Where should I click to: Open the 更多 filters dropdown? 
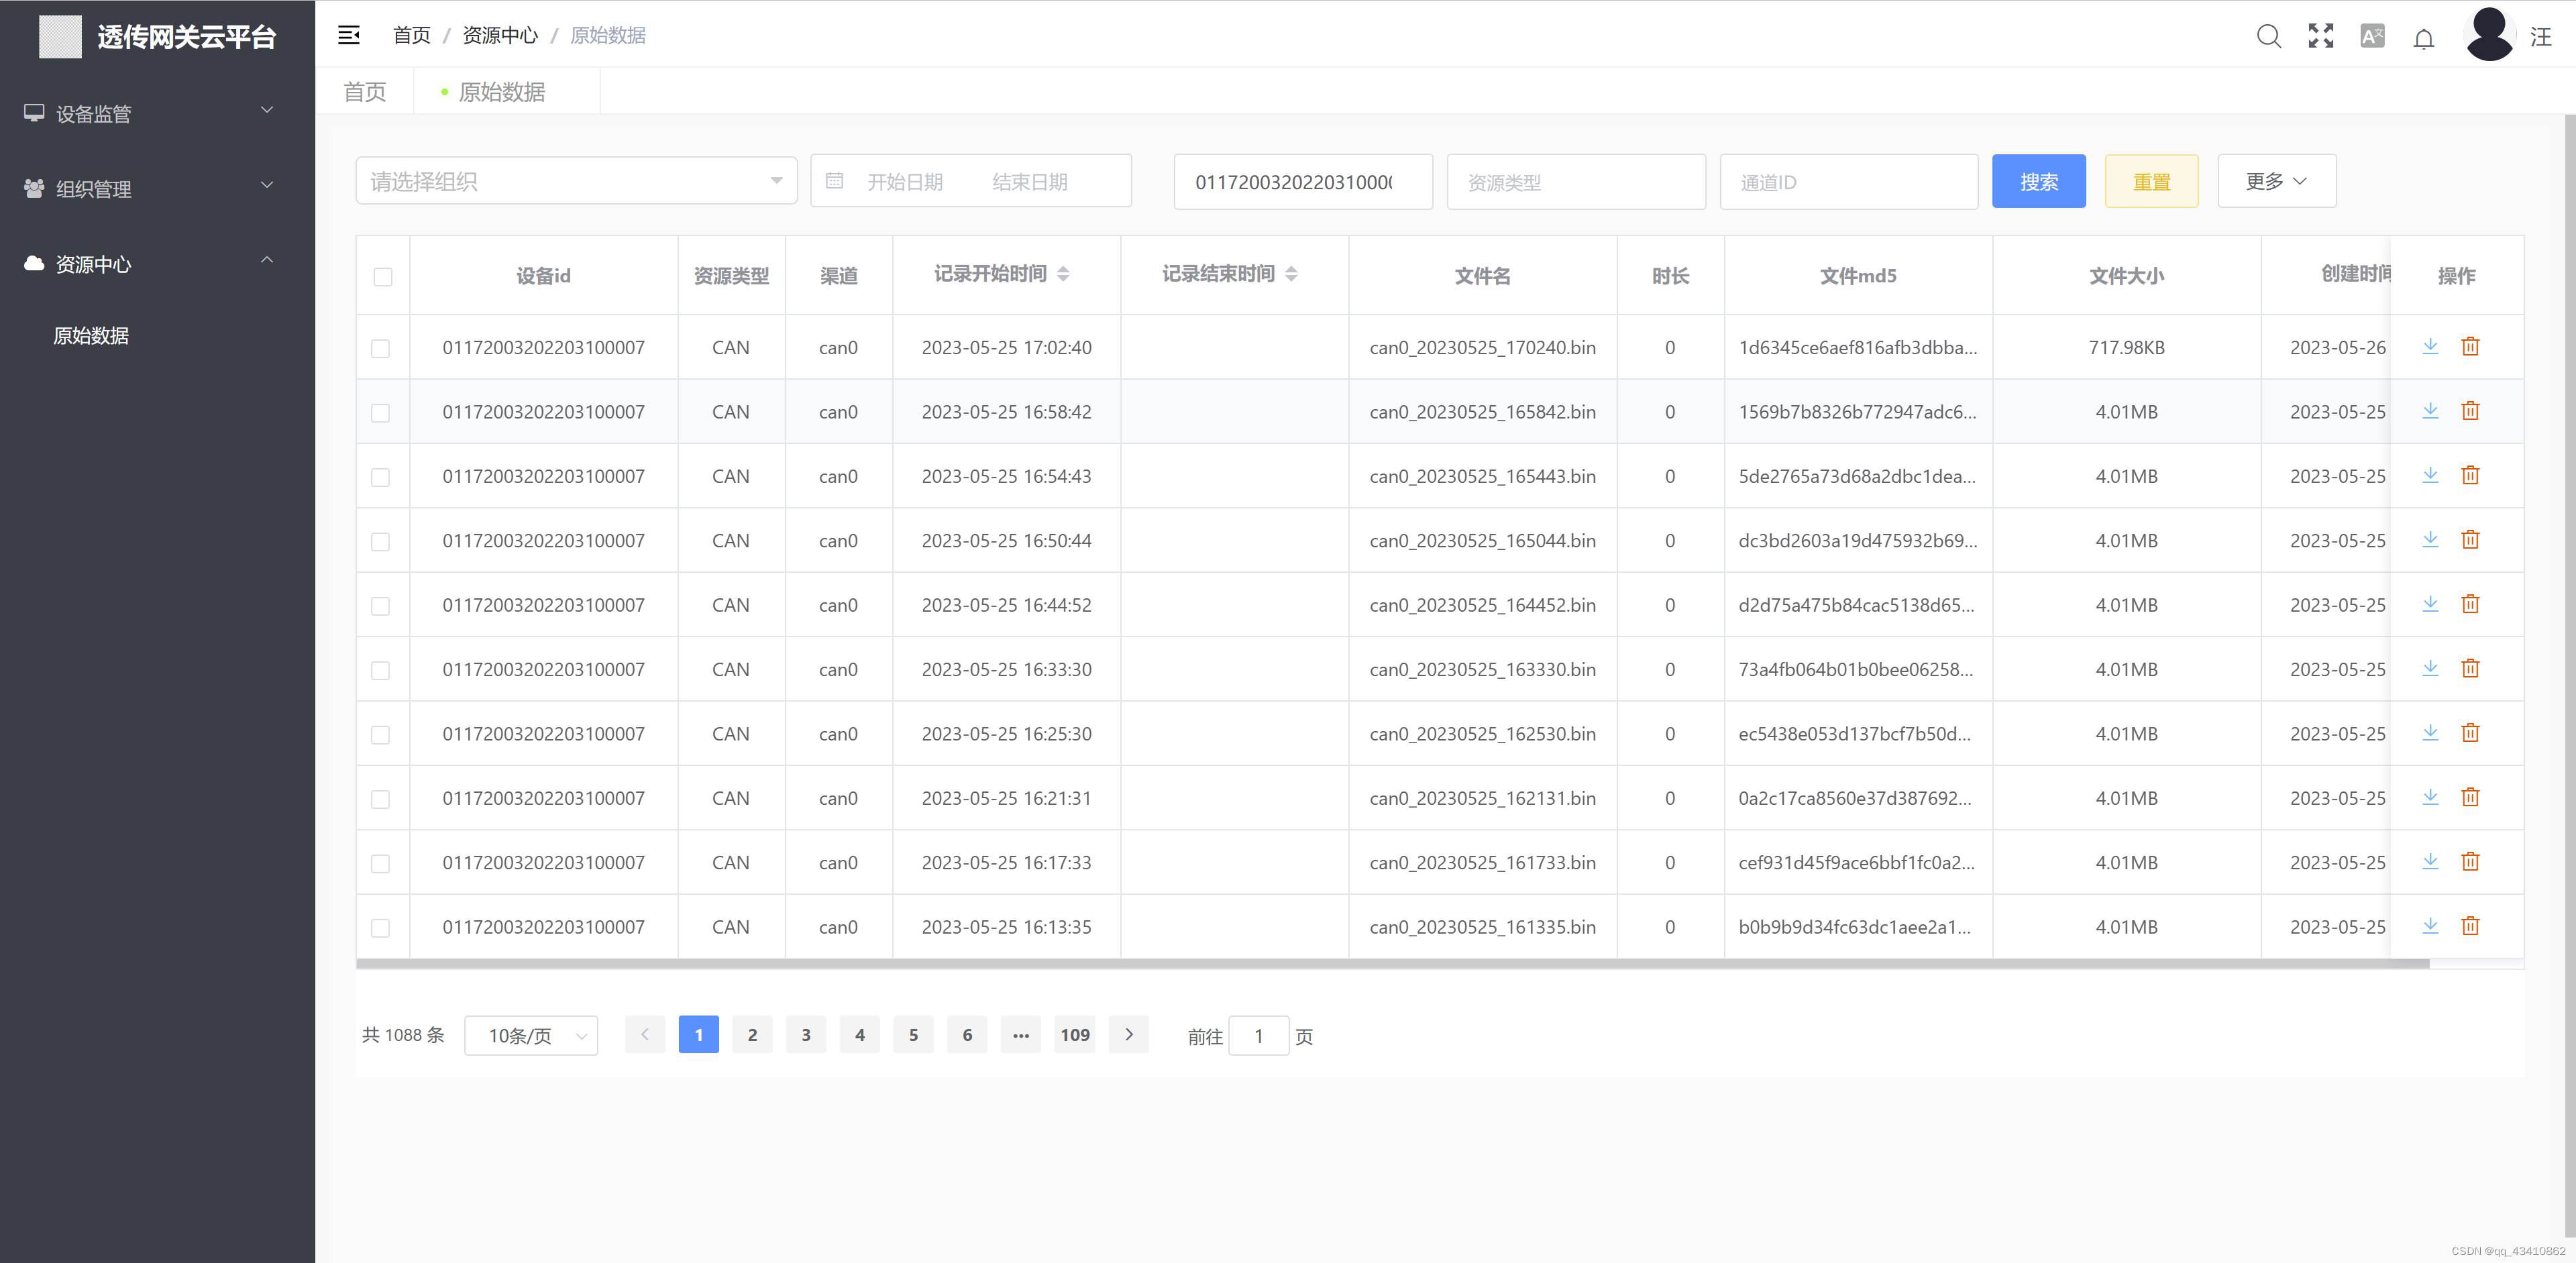point(2277,181)
